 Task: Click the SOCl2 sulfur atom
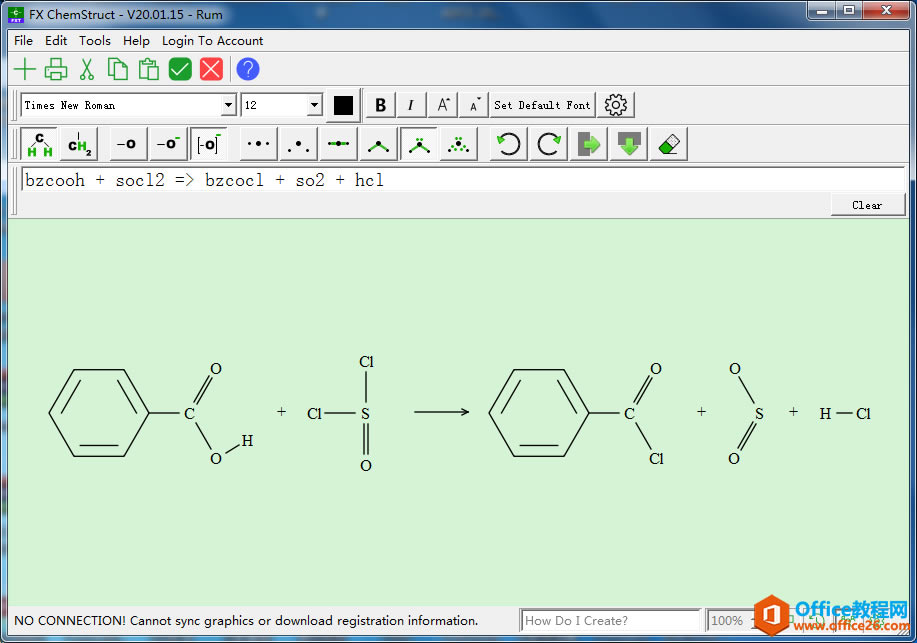pos(365,414)
